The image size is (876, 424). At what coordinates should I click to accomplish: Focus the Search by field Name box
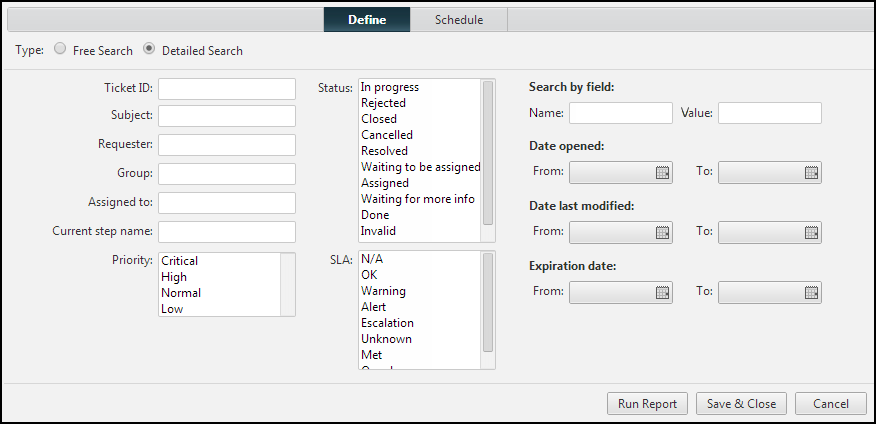click(x=620, y=113)
